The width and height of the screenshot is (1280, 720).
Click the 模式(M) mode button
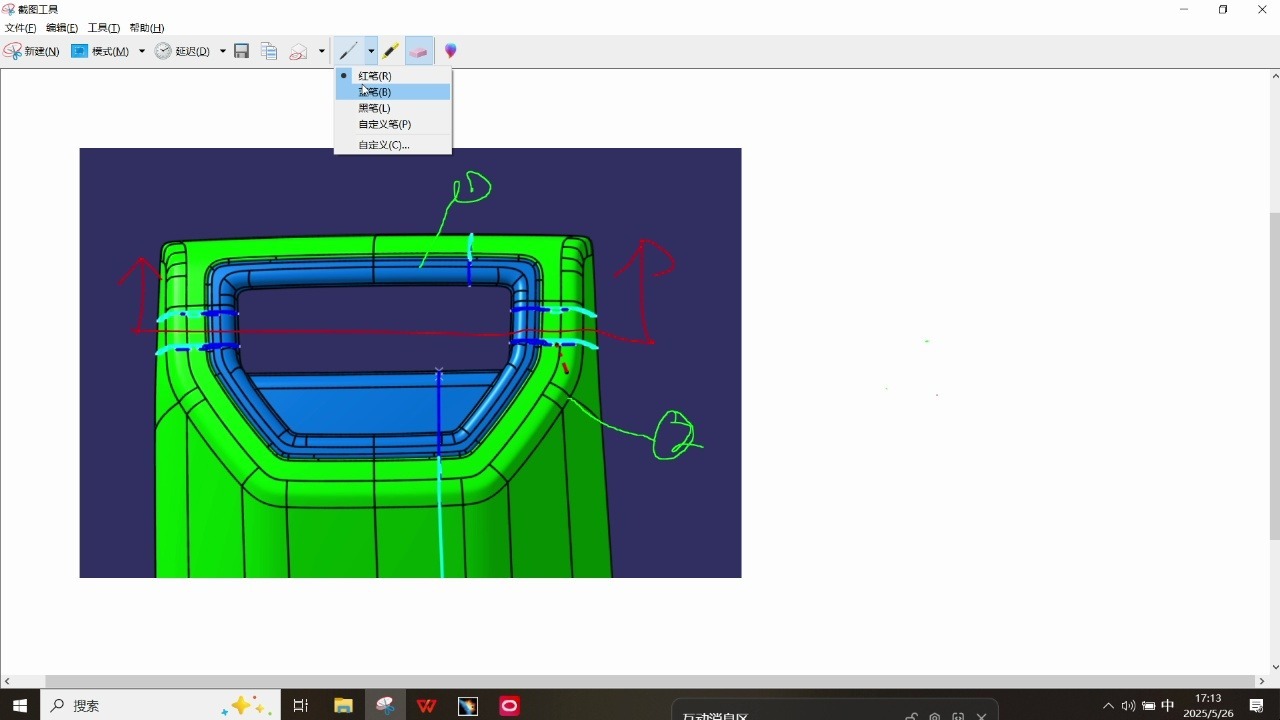(100, 51)
